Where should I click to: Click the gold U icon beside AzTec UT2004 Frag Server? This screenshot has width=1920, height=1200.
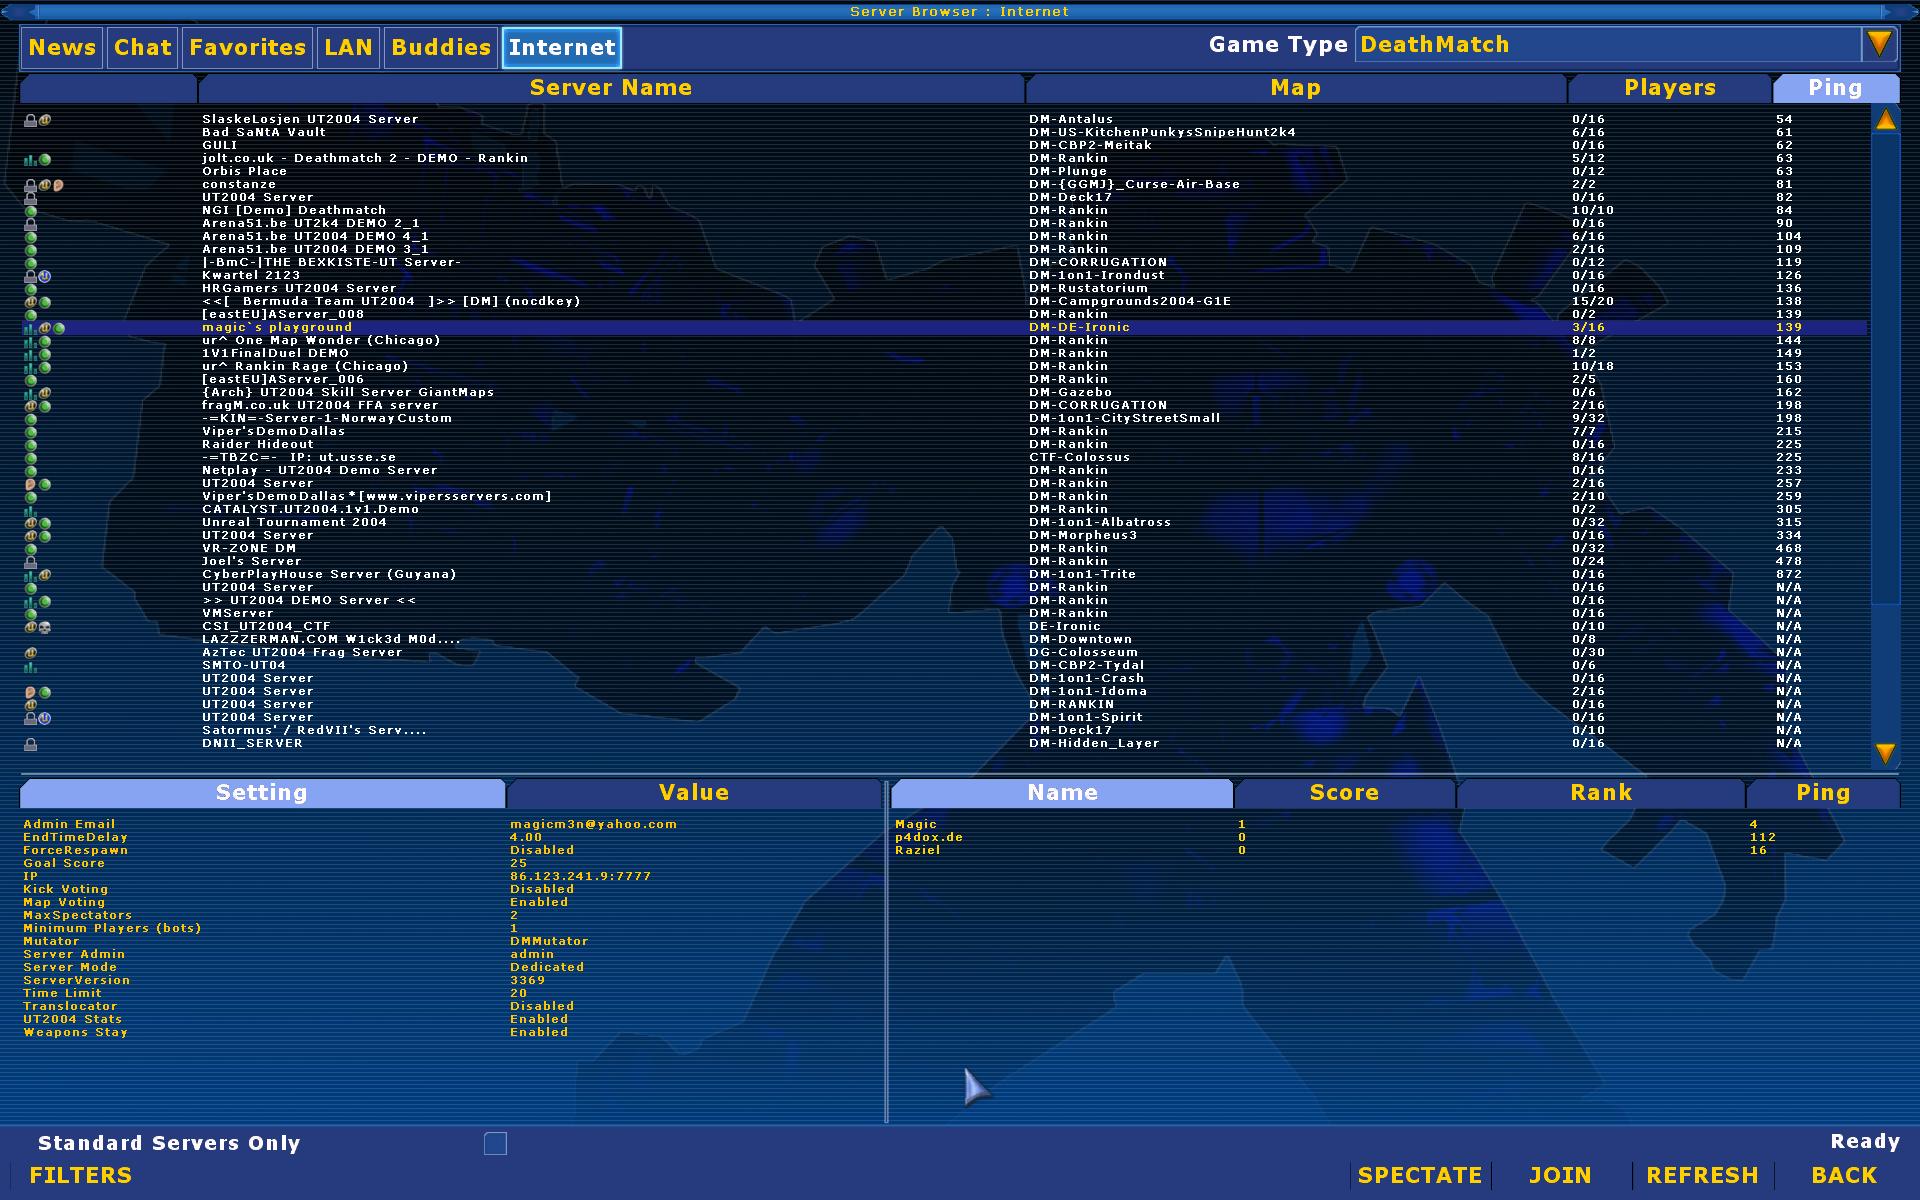pos(30,653)
